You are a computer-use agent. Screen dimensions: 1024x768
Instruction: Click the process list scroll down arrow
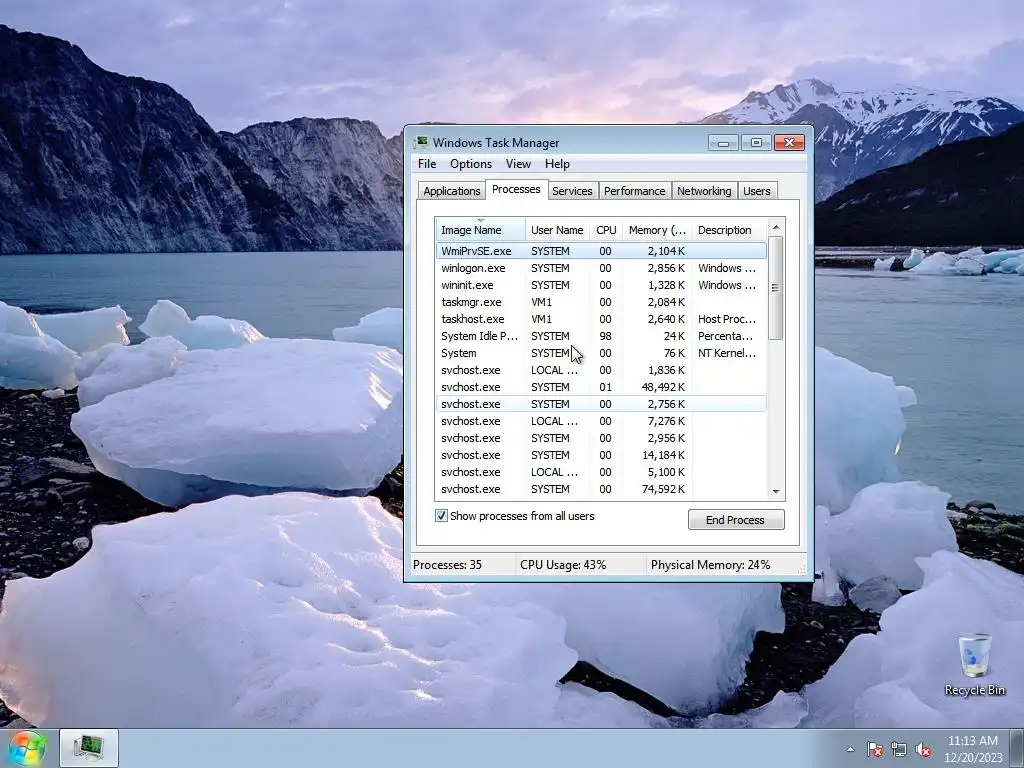click(x=776, y=492)
